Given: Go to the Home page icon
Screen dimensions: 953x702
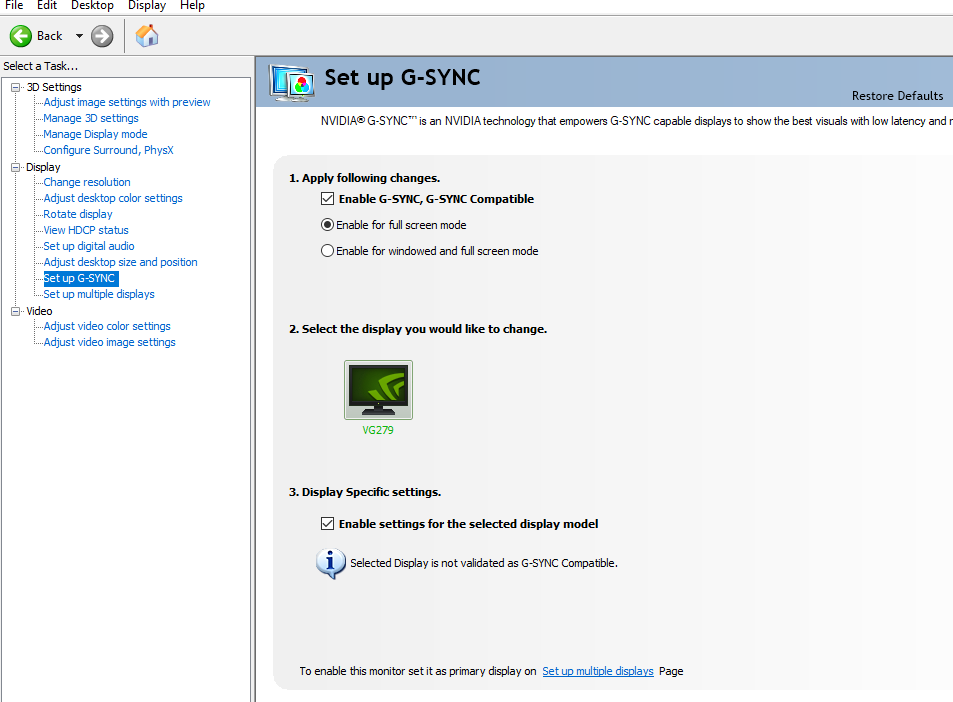Looking at the screenshot, I should [x=146, y=36].
